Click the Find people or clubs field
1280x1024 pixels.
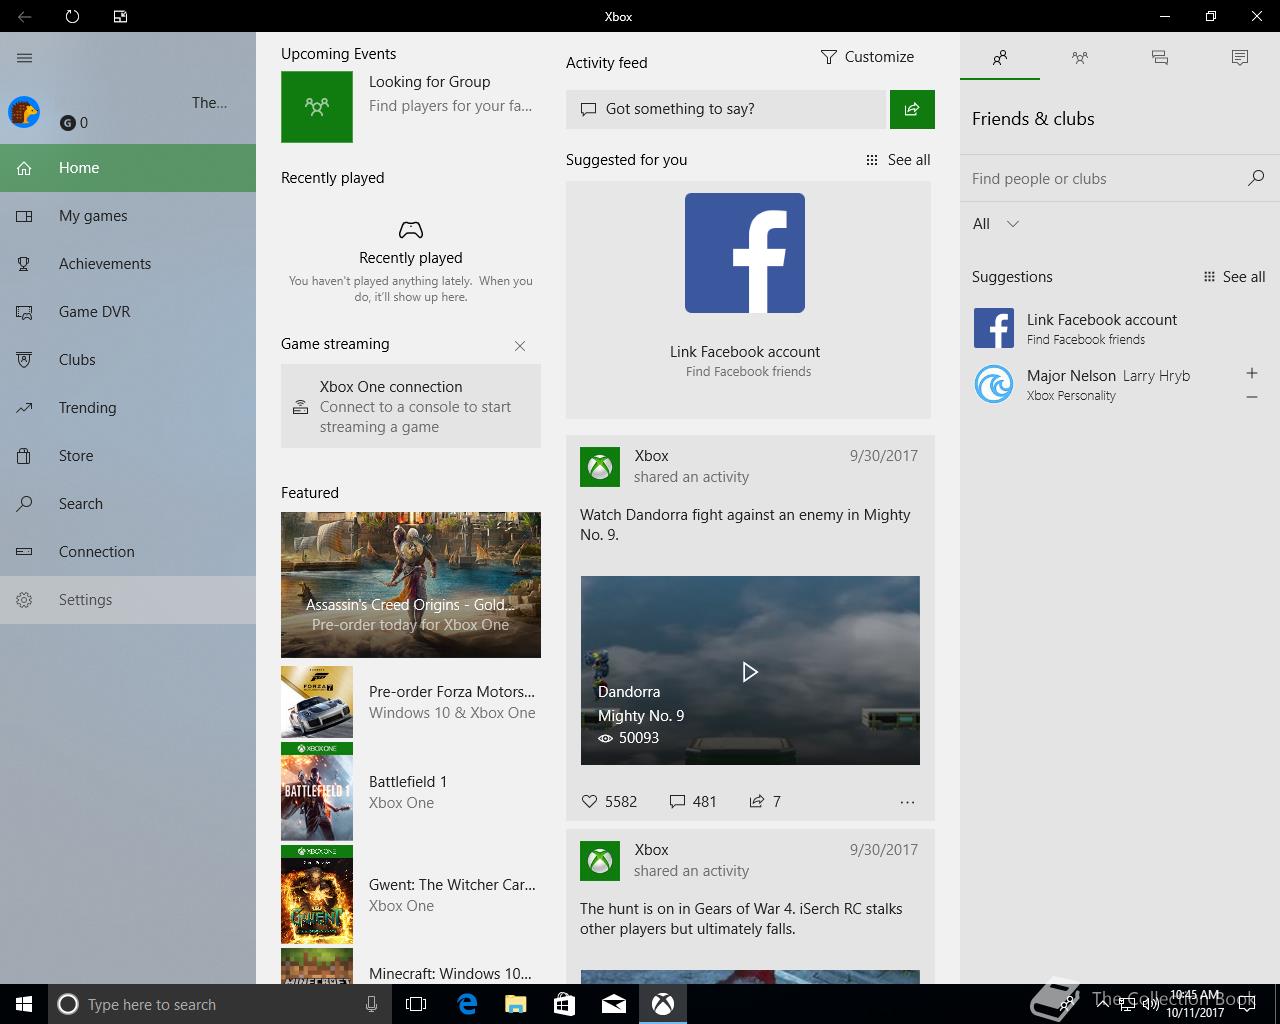point(1100,179)
